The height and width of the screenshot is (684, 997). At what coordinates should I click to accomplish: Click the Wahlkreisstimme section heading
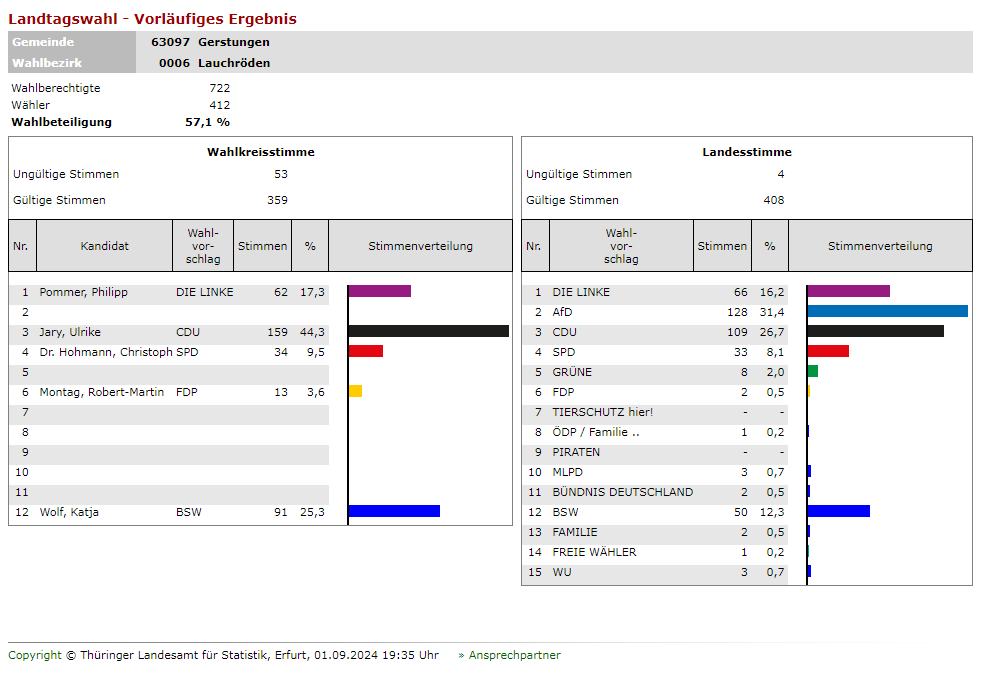pyautogui.click(x=261, y=152)
